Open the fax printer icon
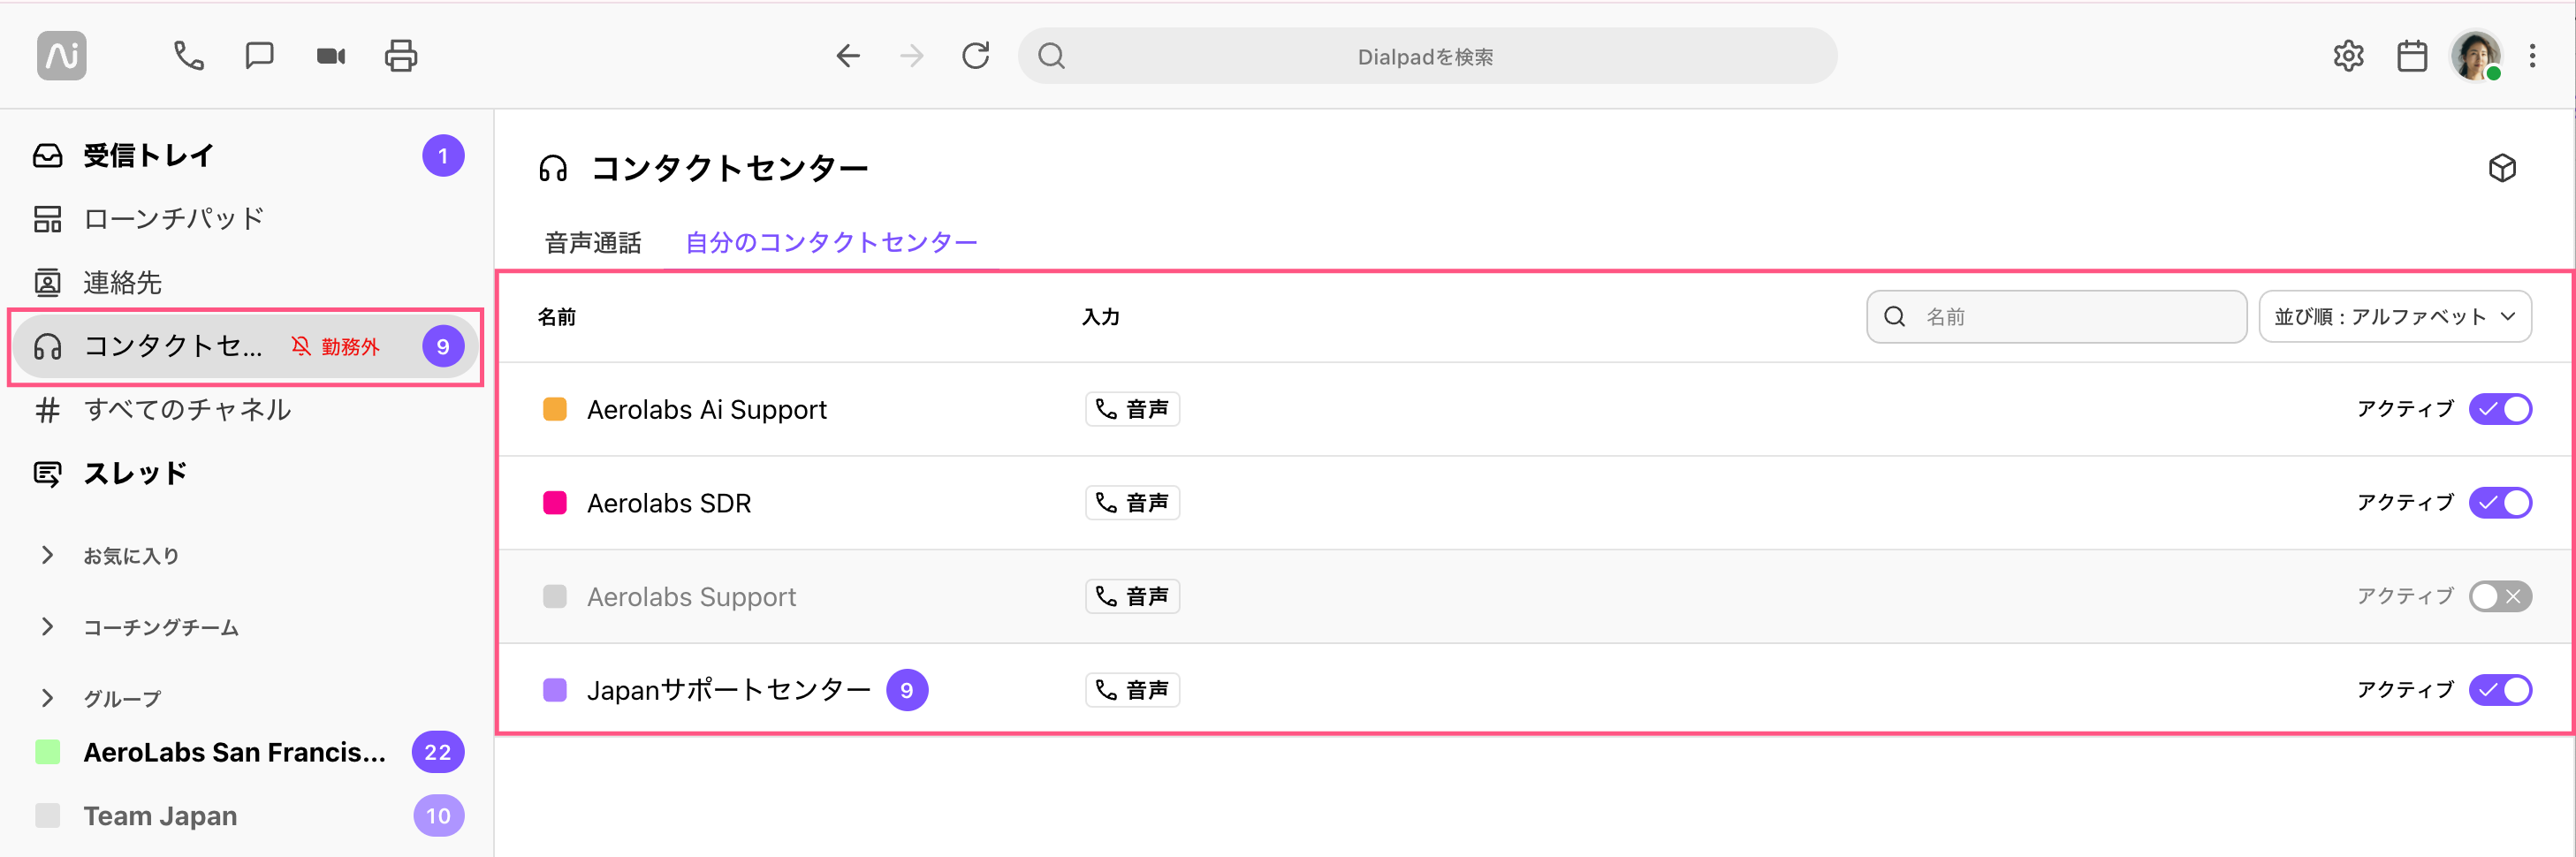 (401, 56)
